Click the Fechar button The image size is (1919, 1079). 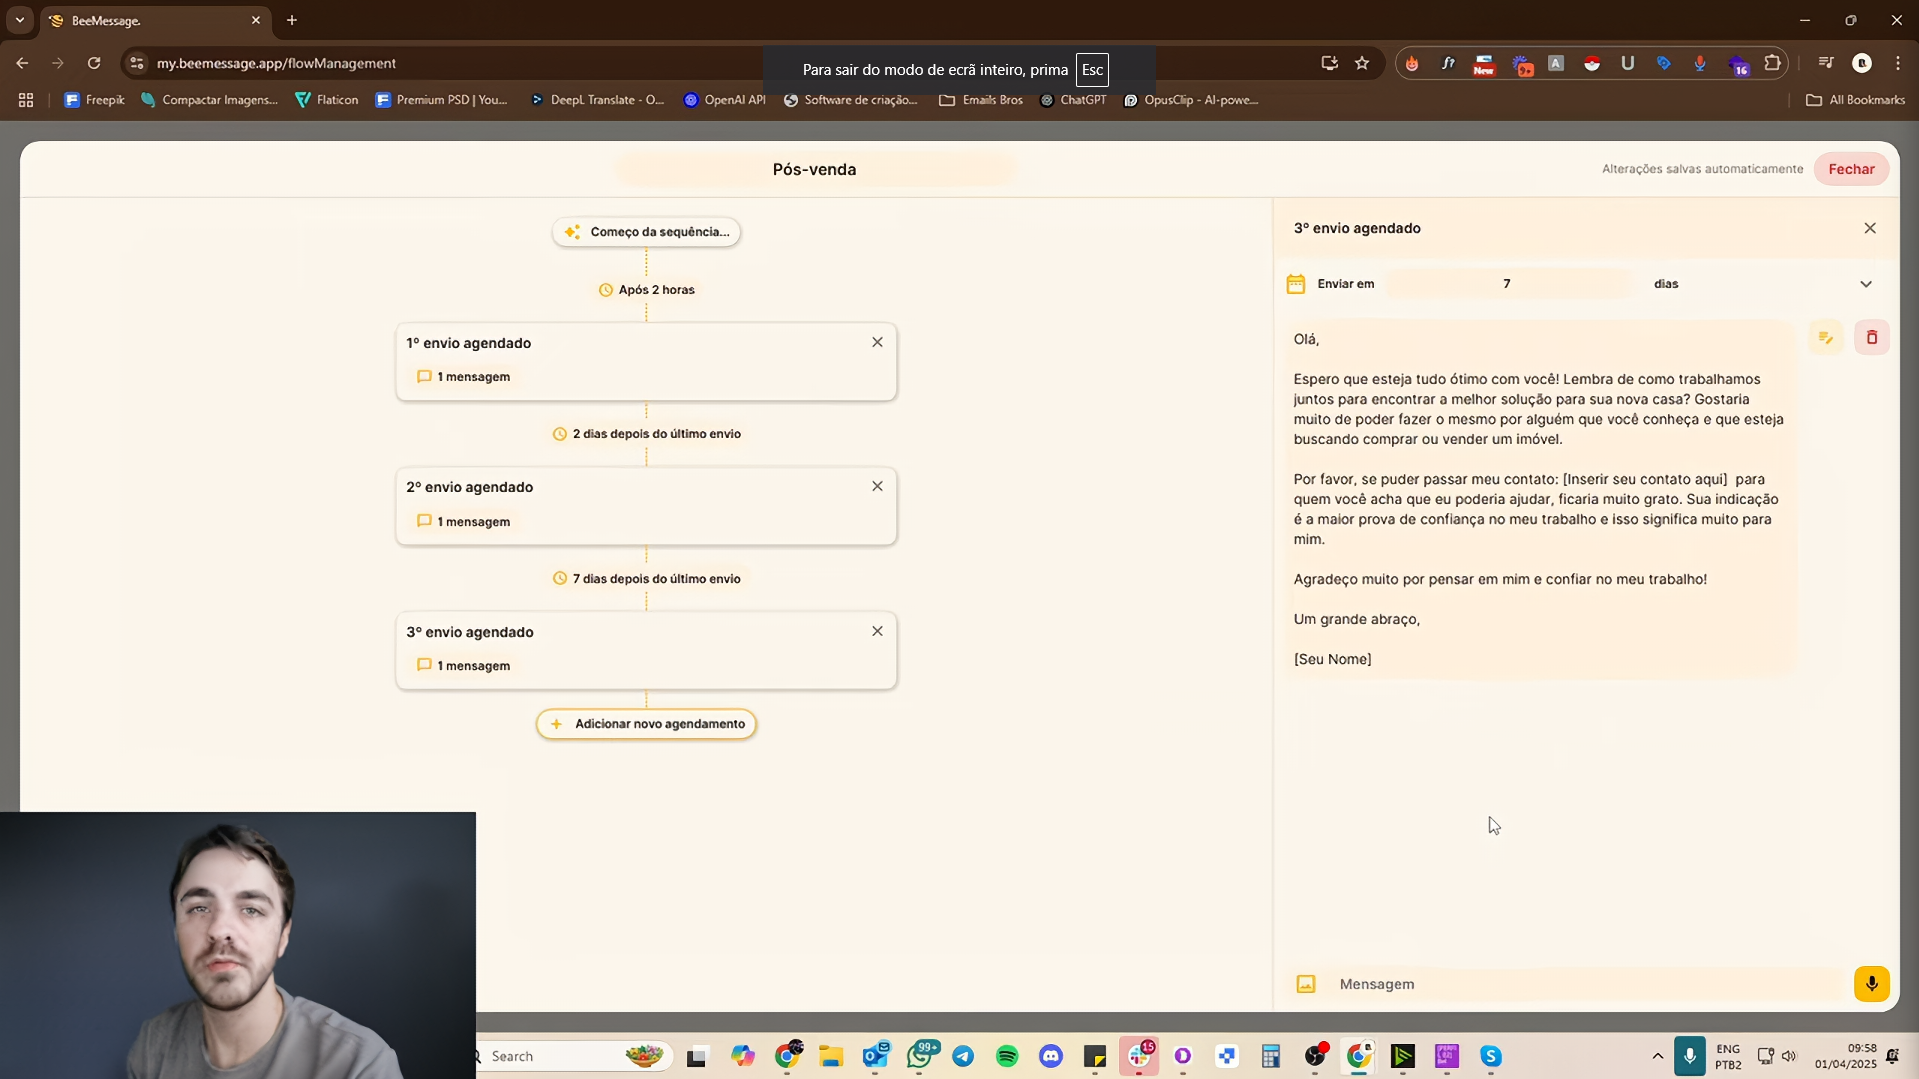coord(1851,169)
